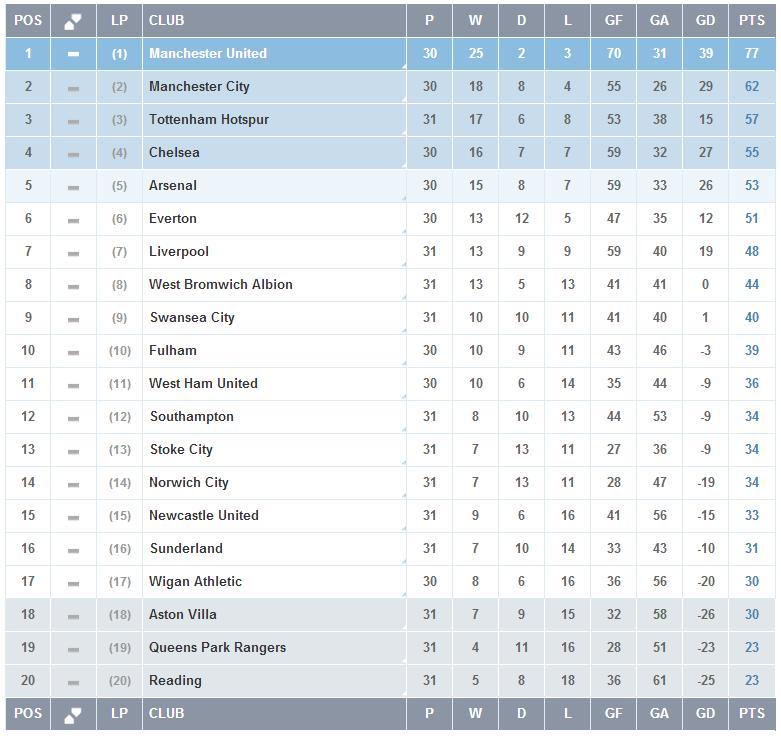The width and height of the screenshot is (781, 739).
Task: Click Swansea City's last position (9) cell
Action: [x=120, y=318]
